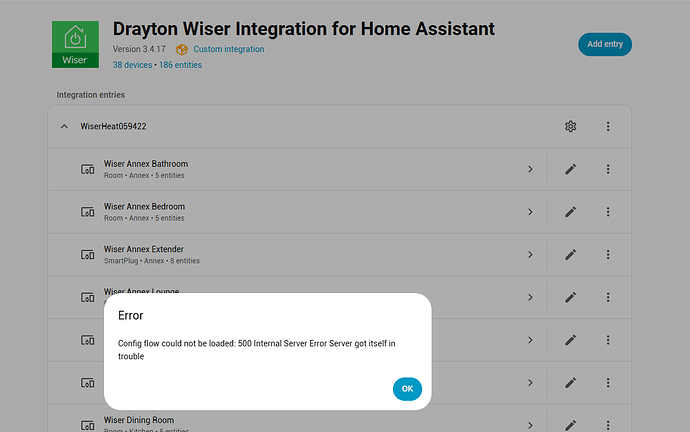This screenshot has width=690, height=432.
Task: Open the Custom integration link
Action: pos(228,49)
